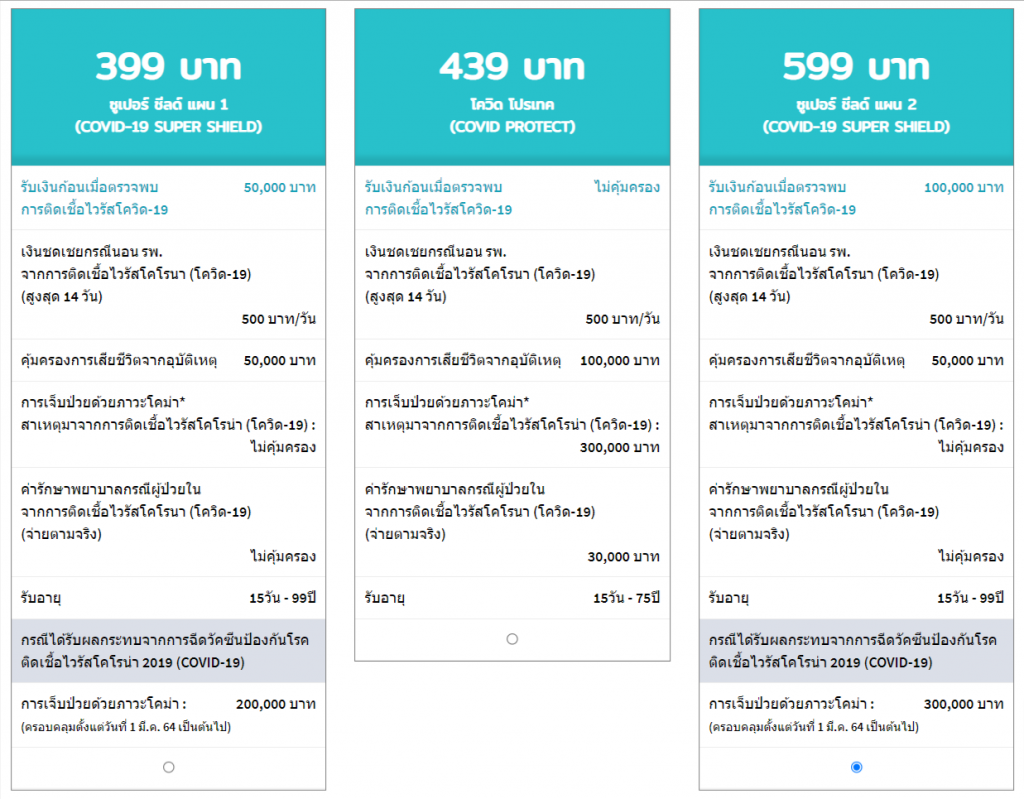Viewport: 1024px width, 799px height.
Task: Click the 599 บาท Super Shield header
Action: (x=856, y=86)
